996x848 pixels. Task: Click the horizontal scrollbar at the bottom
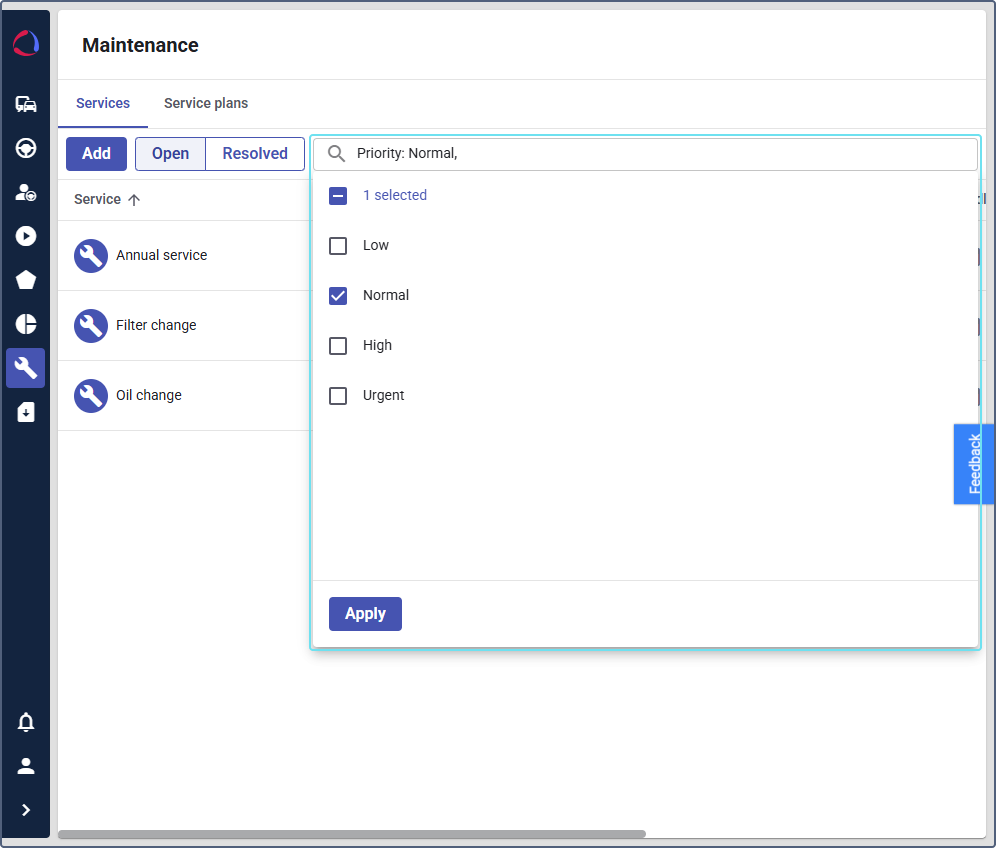[352, 833]
